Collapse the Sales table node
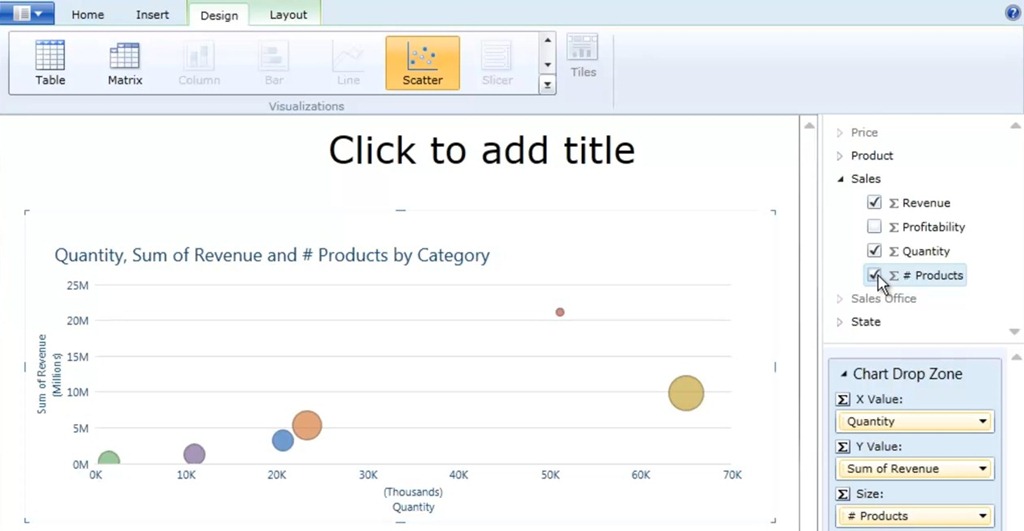This screenshot has width=1024, height=531. [840, 179]
